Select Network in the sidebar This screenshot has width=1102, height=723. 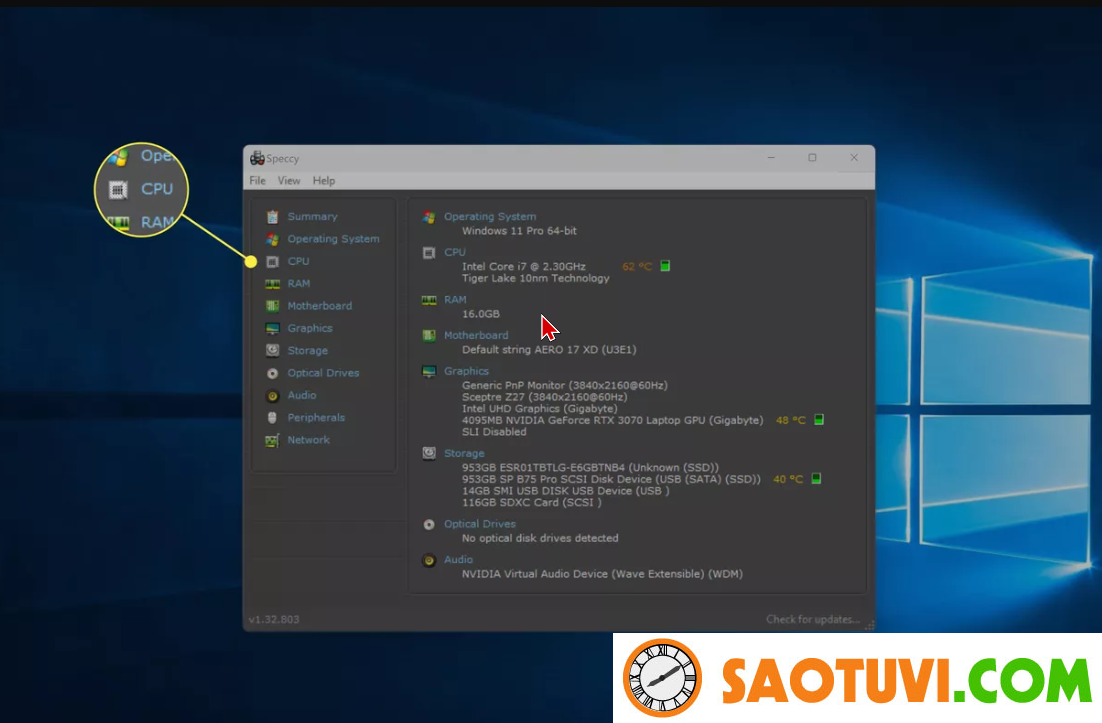tap(308, 440)
